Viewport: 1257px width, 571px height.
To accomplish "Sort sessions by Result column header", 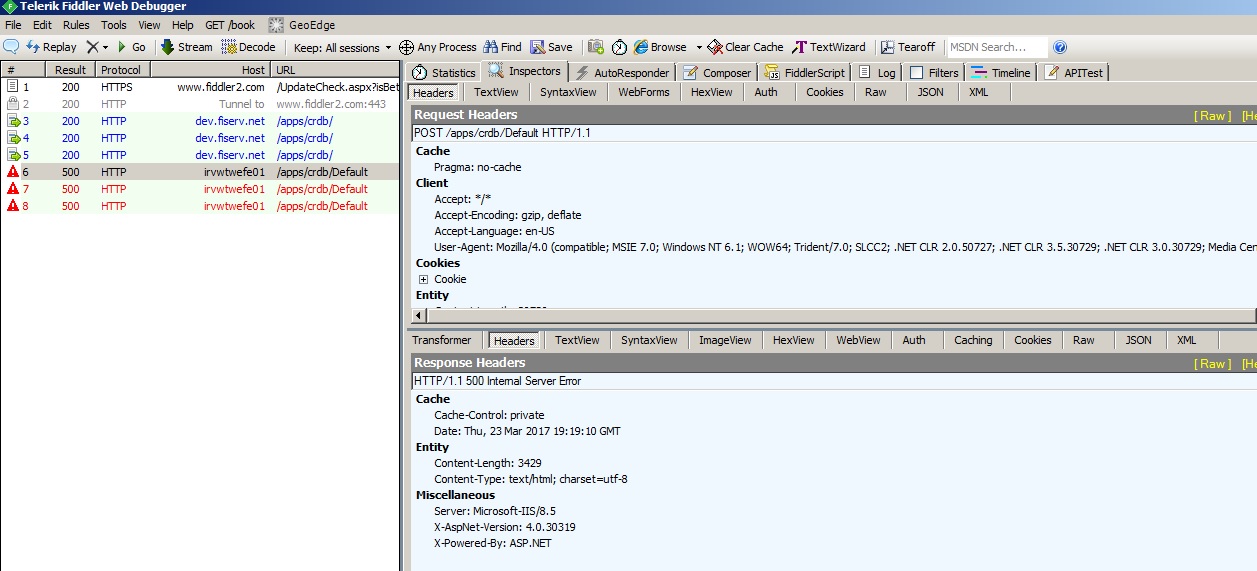I will coord(72,70).
